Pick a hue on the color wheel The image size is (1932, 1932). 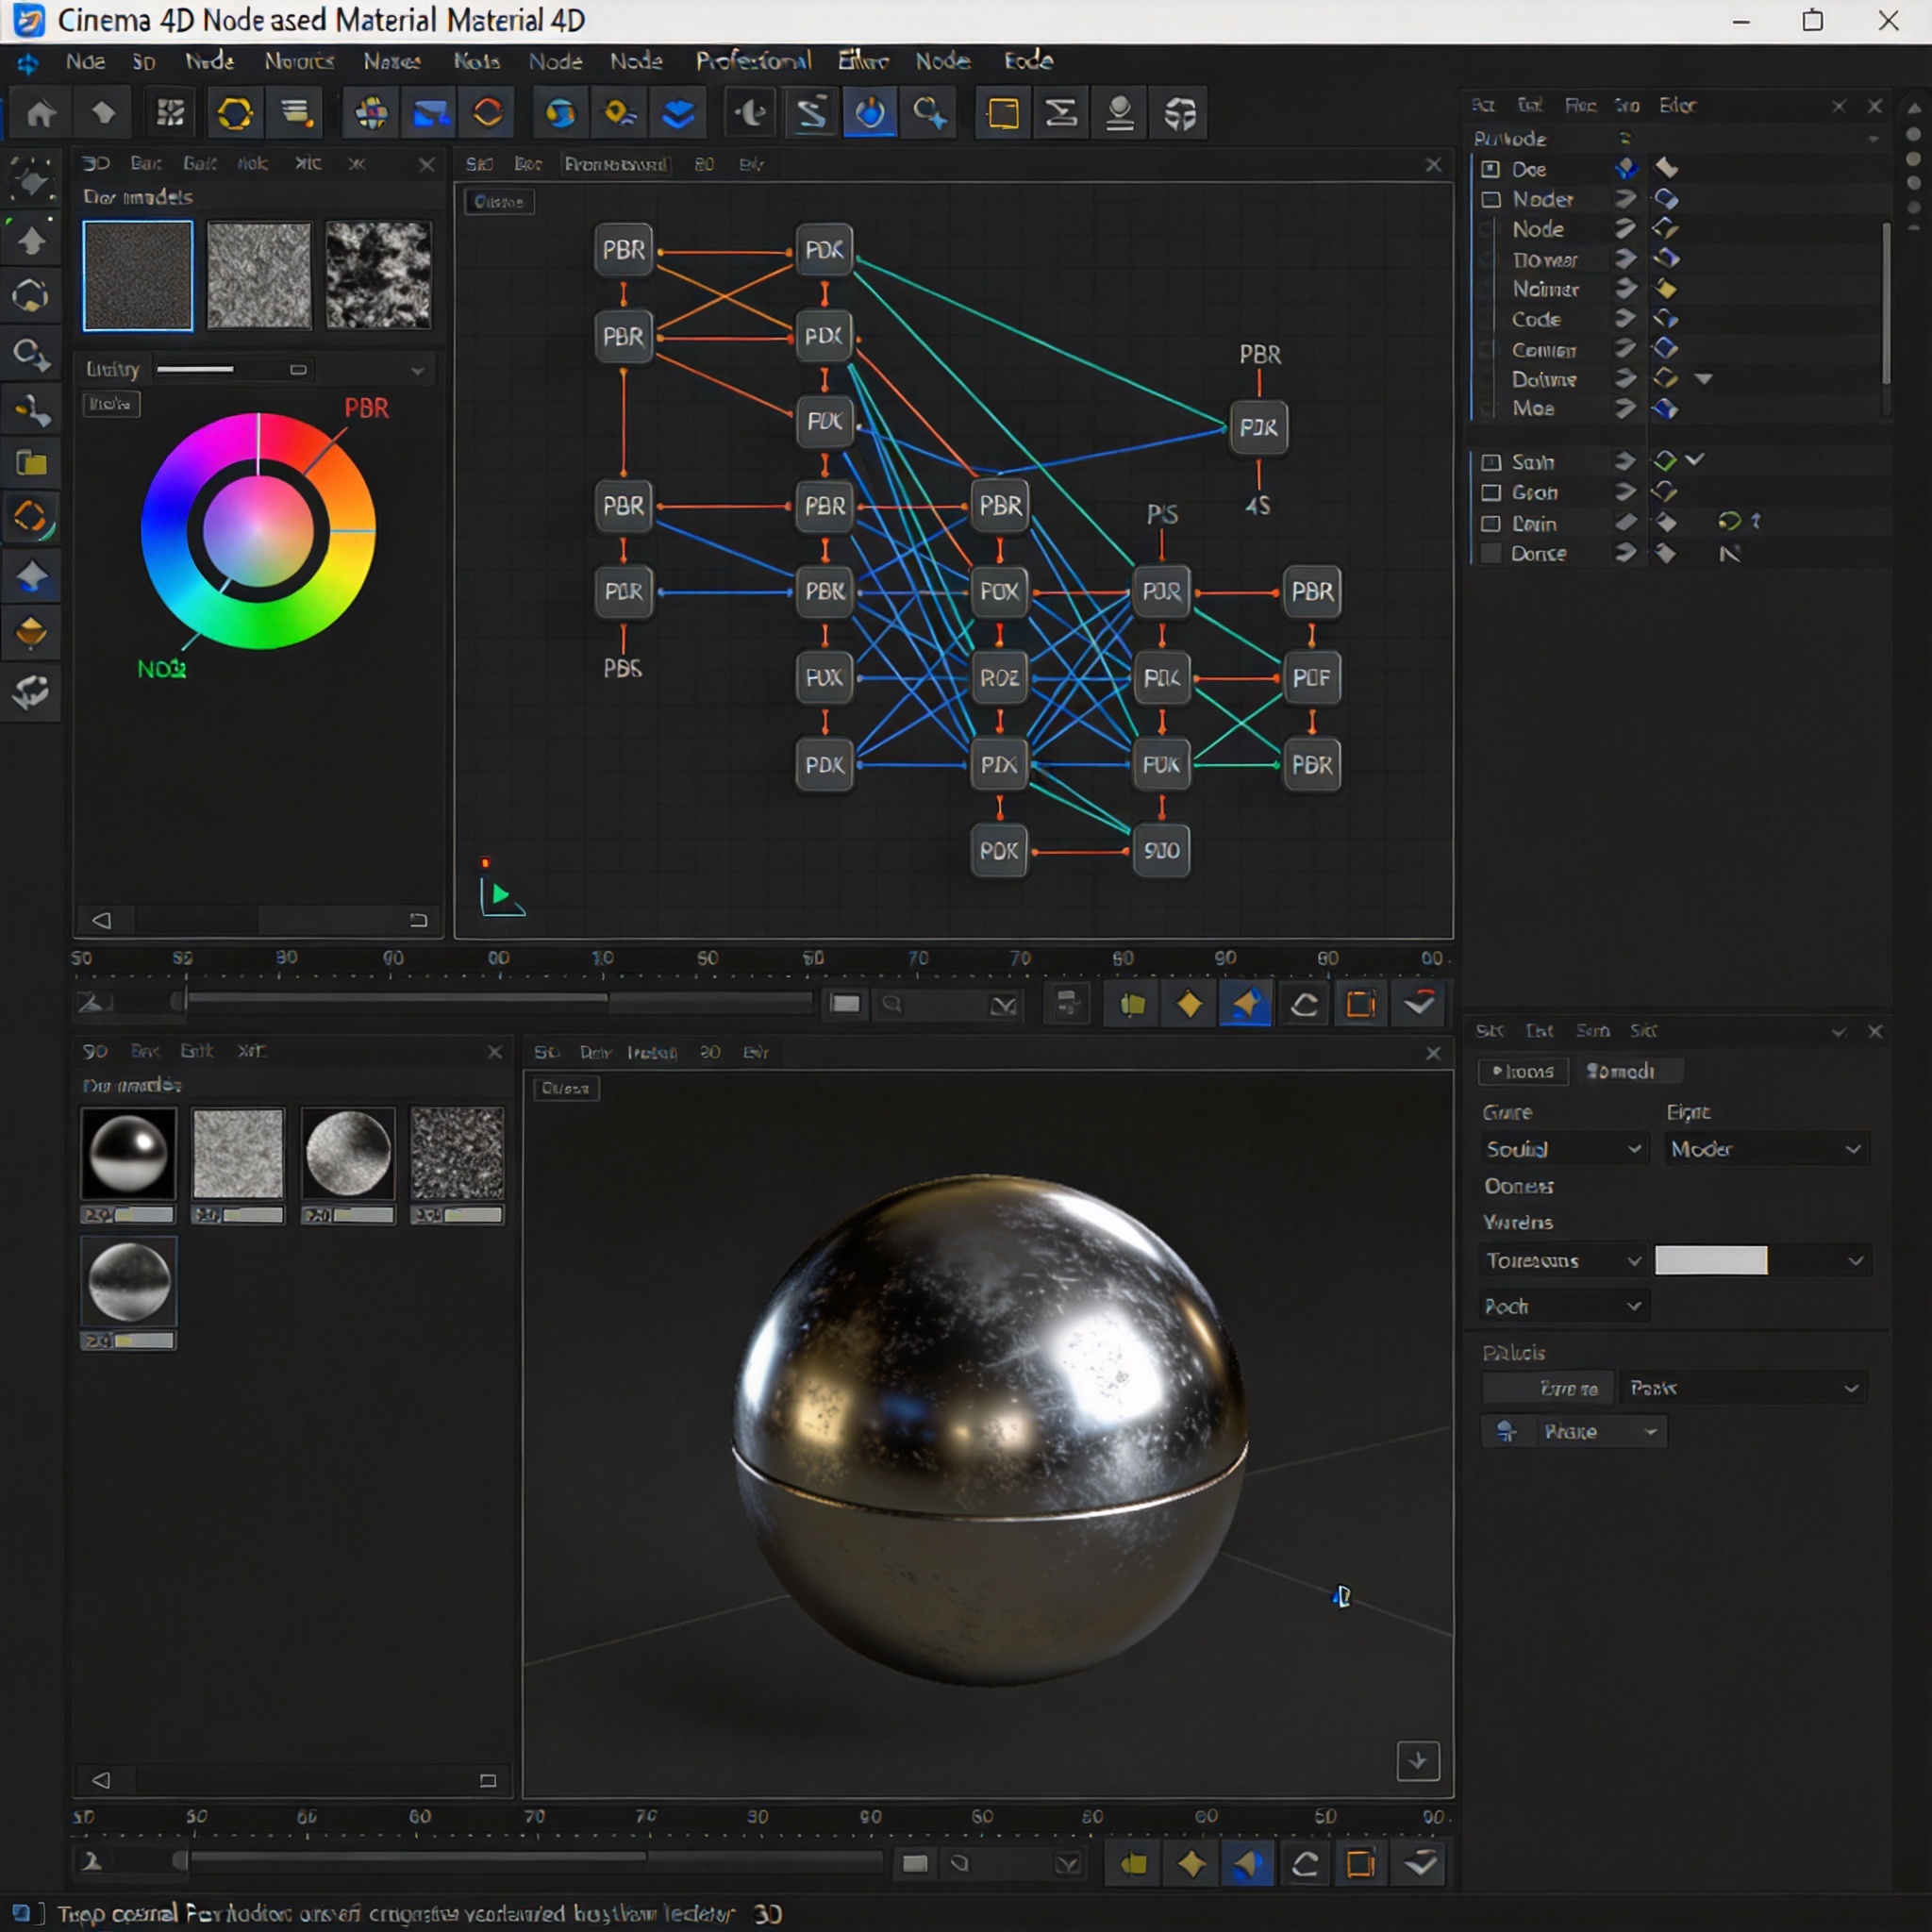coord(258,531)
